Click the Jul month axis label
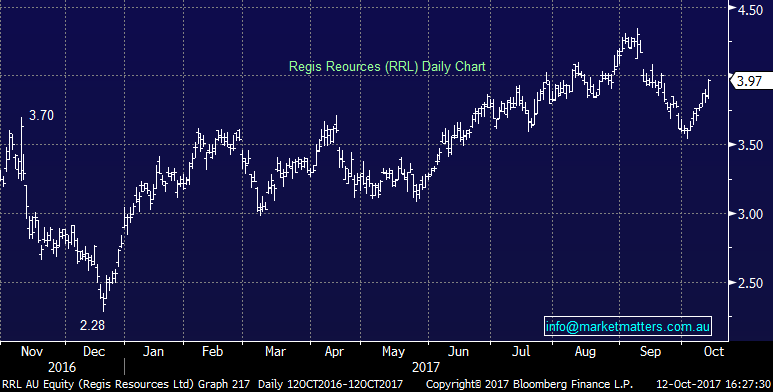This screenshot has width=773, height=392. click(521, 352)
